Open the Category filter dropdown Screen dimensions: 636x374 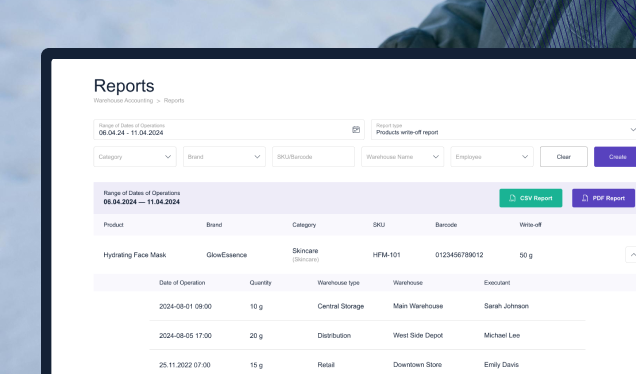tap(135, 157)
